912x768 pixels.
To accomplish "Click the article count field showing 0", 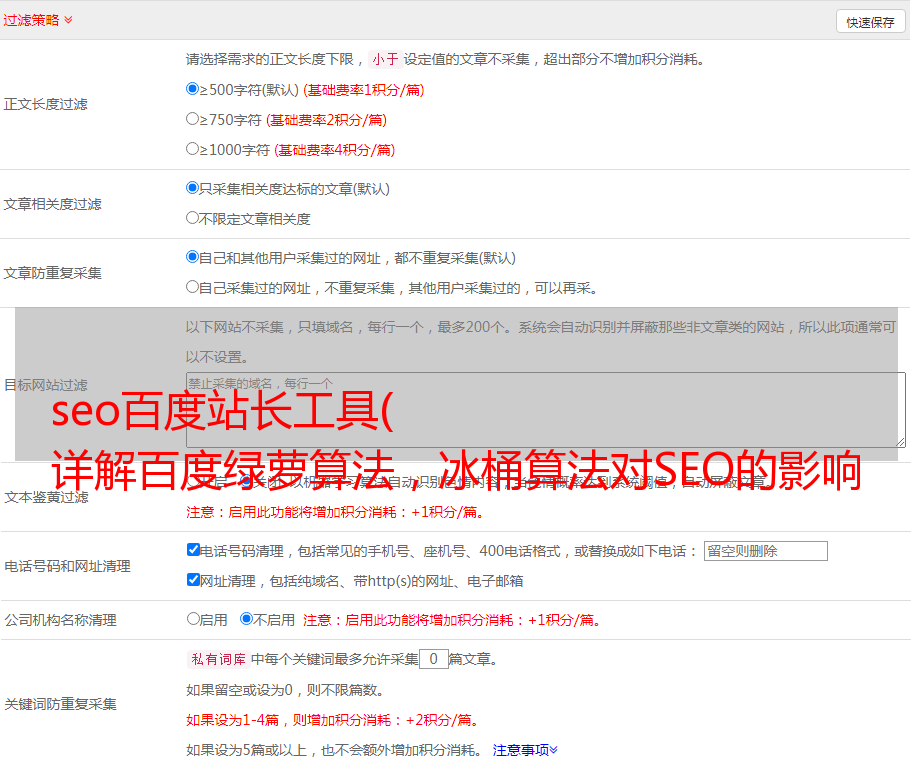I will [433, 659].
